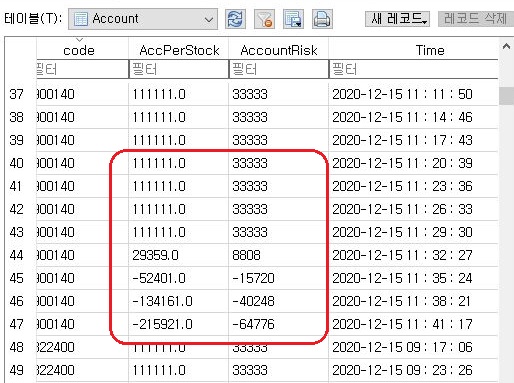Click code cell in row 48
The height and width of the screenshot is (383, 514).
click(x=82, y=347)
